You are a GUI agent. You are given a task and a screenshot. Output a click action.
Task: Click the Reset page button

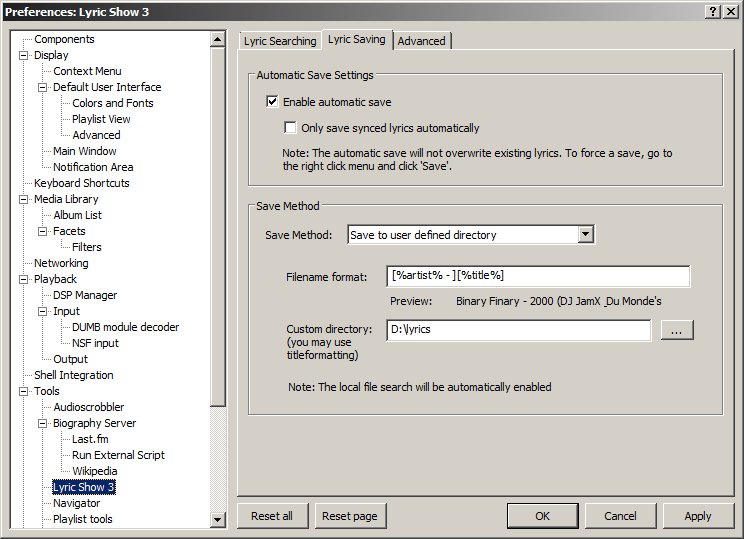pyautogui.click(x=351, y=516)
